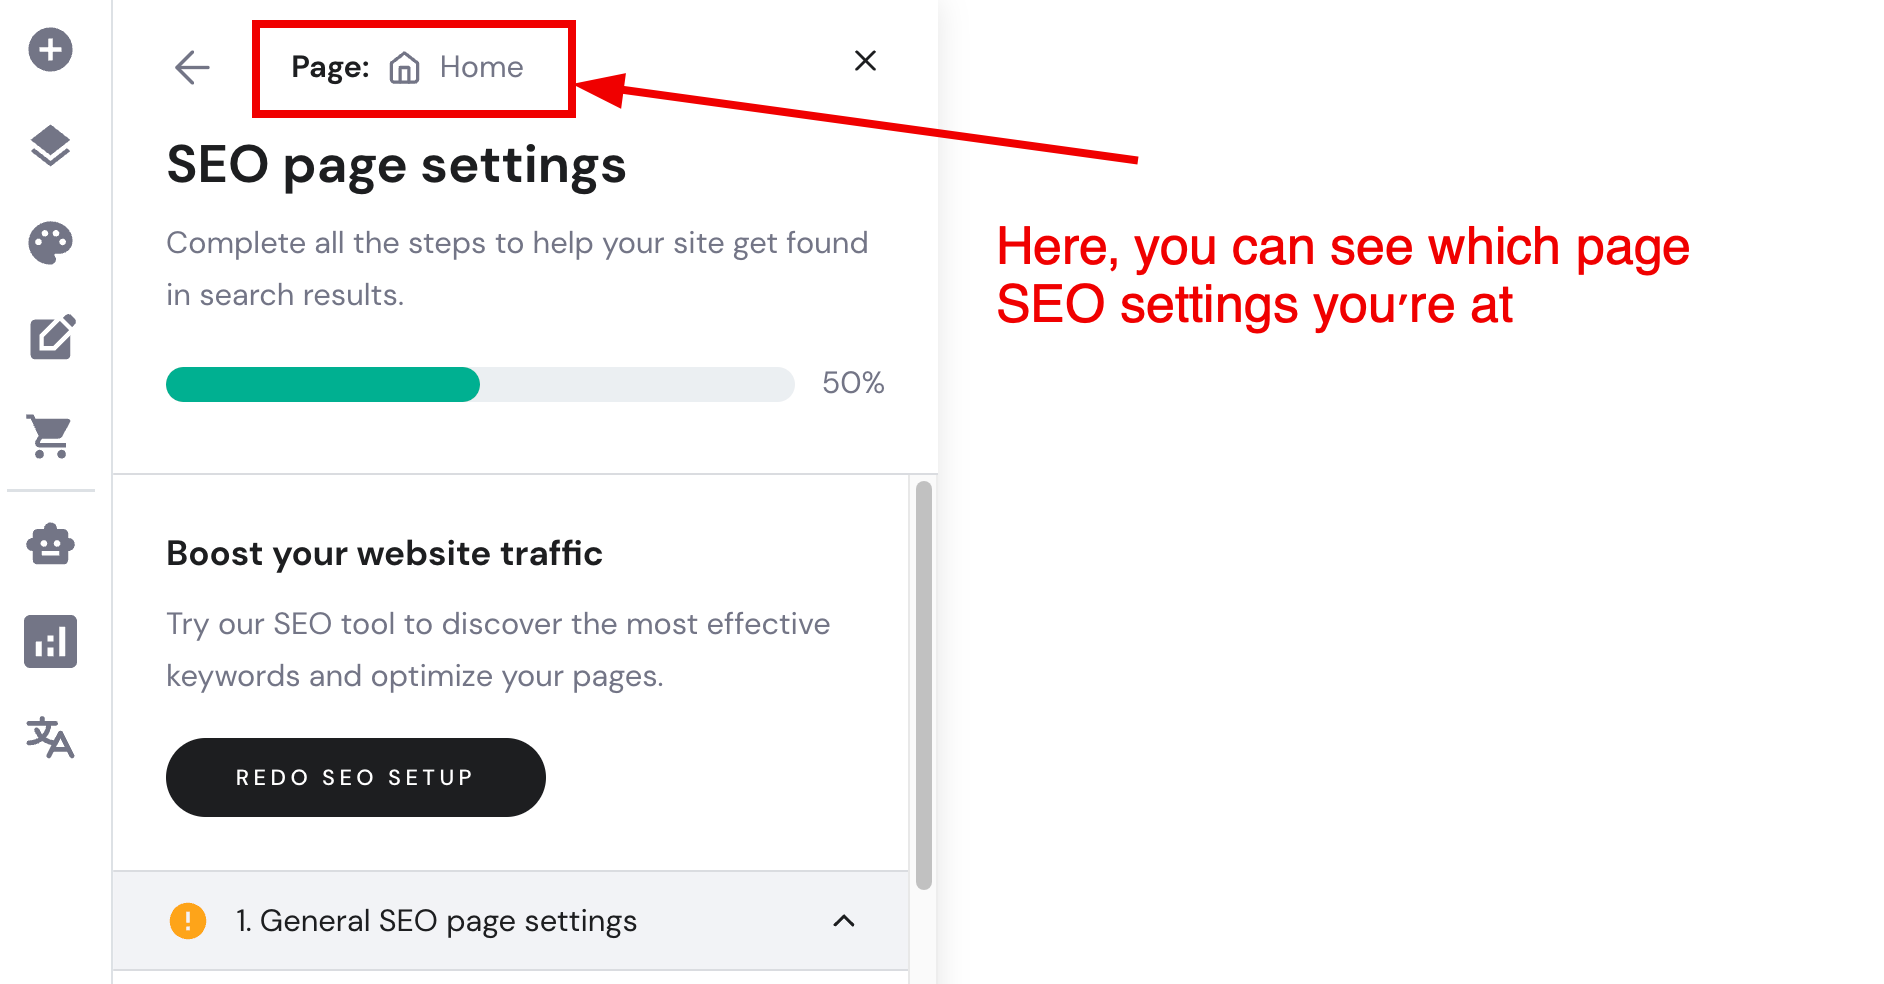The image size is (1884, 984).
Task: Click the 50% progress percentage label
Action: click(853, 383)
